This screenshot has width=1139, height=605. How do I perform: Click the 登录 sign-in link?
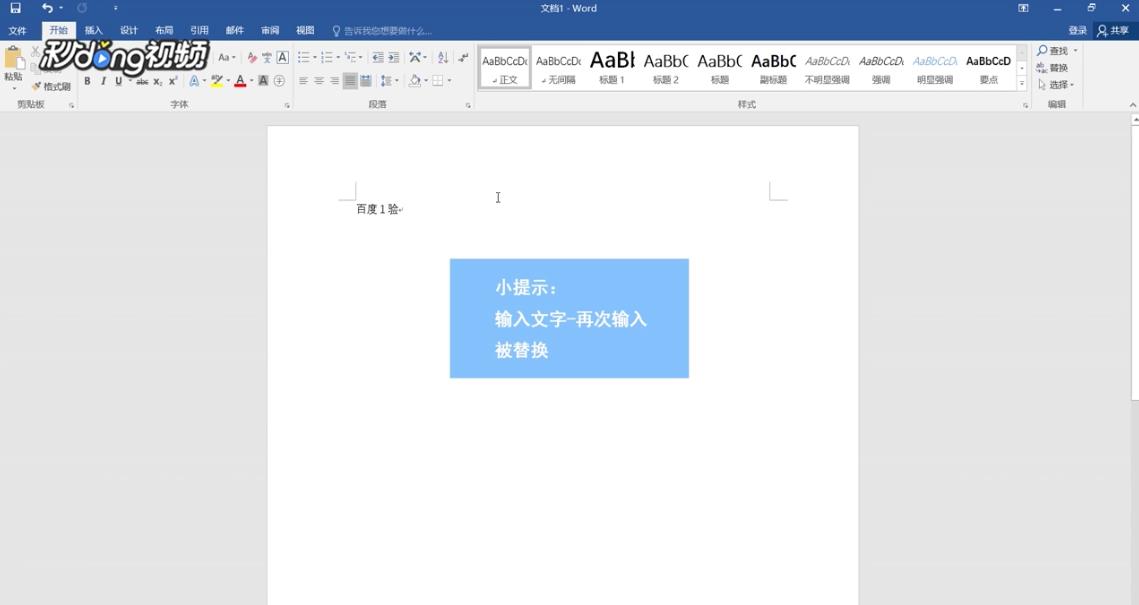(x=1079, y=29)
